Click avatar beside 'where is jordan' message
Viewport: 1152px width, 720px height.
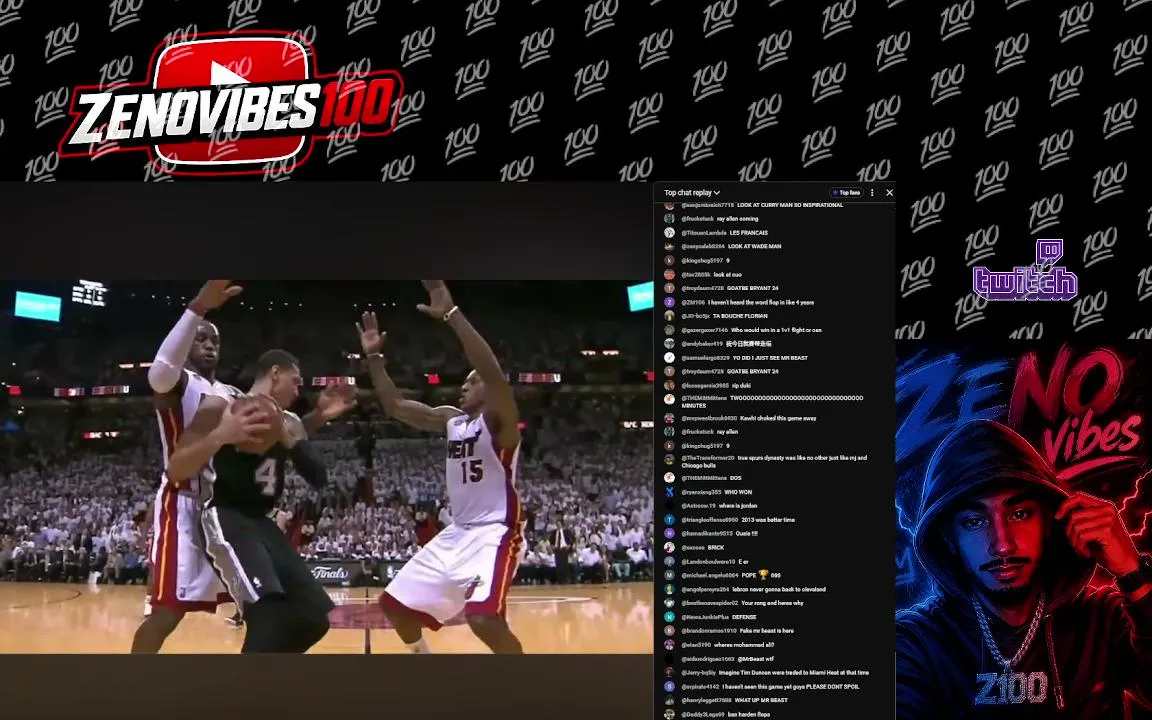coord(669,505)
